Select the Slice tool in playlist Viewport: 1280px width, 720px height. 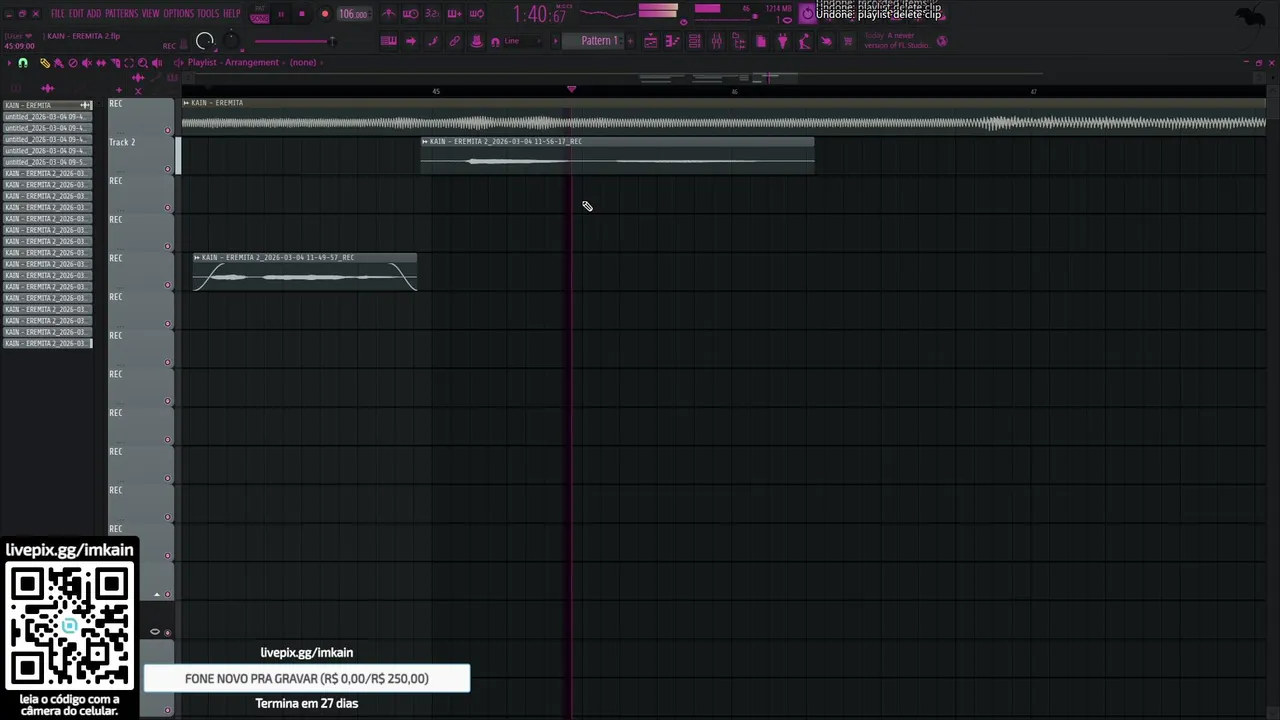click(115, 63)
